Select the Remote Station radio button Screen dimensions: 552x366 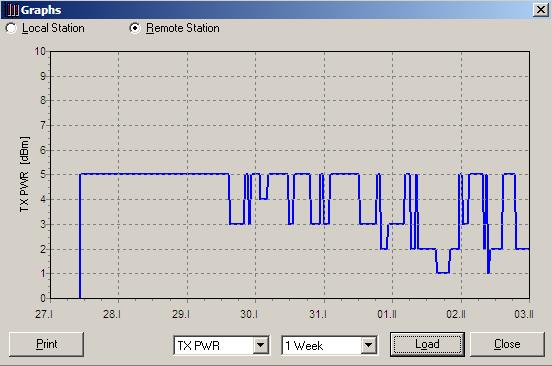(x=135, y=28)
